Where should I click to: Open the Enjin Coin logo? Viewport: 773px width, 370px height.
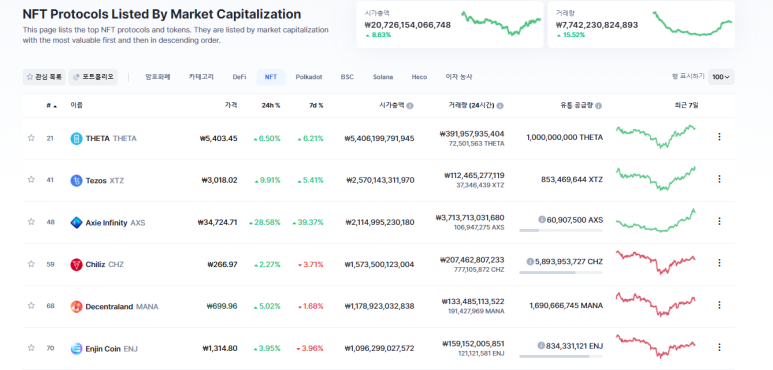(x=76, y=348)
